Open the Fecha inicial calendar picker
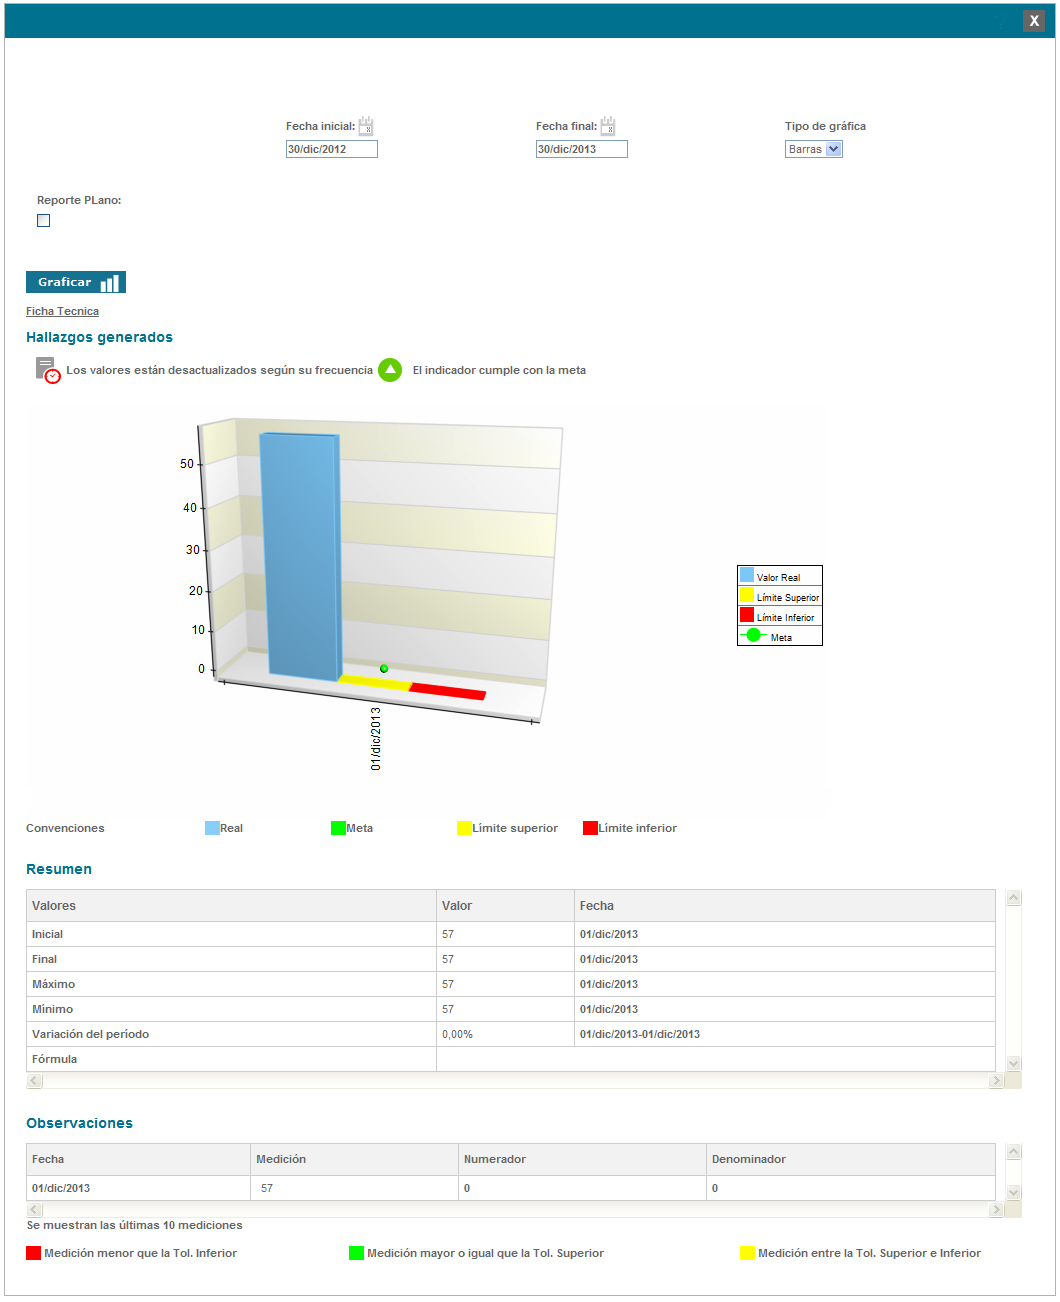Viewport: 1060px width, 1302px height. (366, 126)
